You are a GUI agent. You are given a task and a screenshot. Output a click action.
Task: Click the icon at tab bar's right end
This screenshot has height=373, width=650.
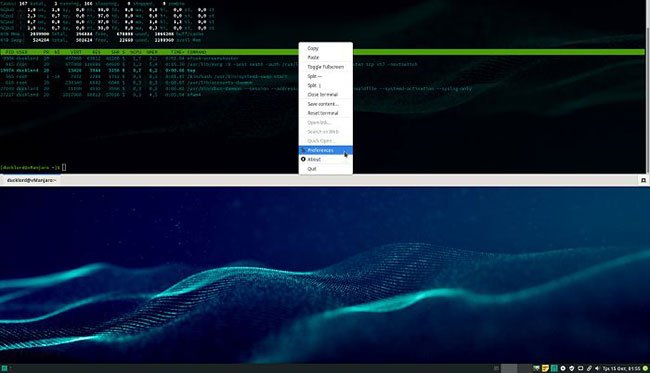pyautogui.click(x=643, y=180)
